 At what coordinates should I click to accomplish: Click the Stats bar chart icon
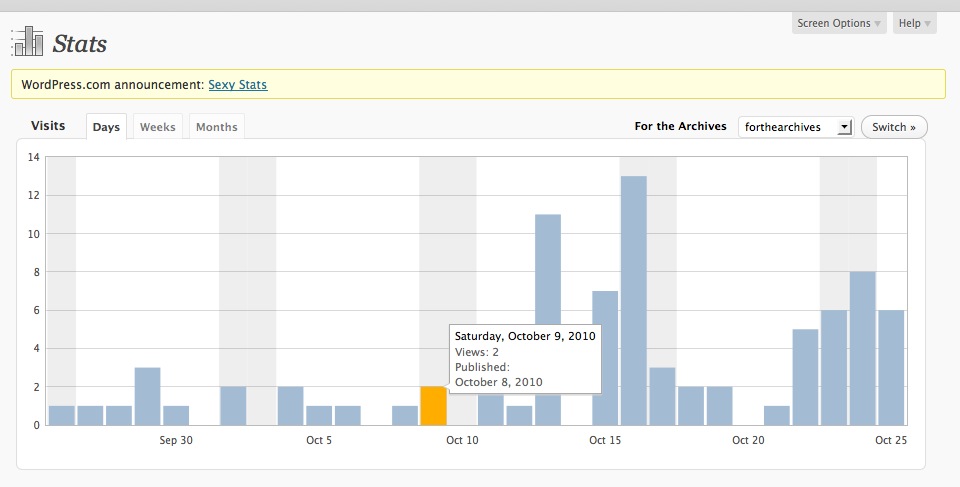27,42
